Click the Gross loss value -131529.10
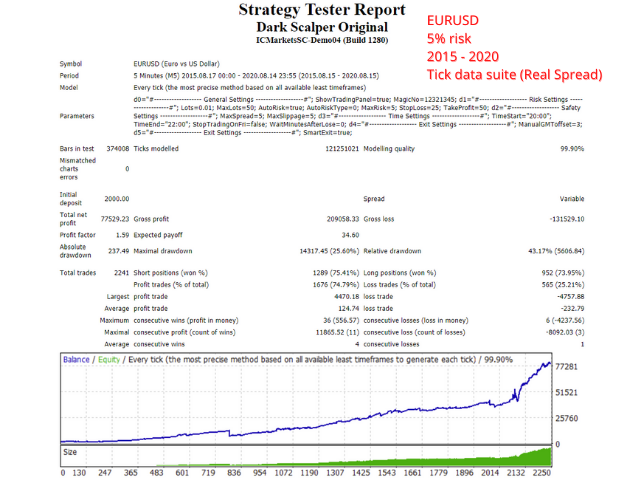The image size is (640, 480). coord(567,219)
